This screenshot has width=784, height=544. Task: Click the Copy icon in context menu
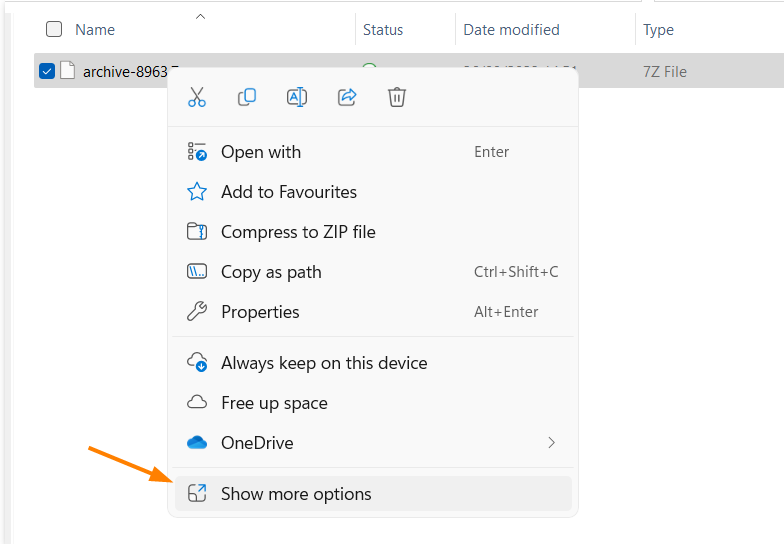tap(247, 97)
